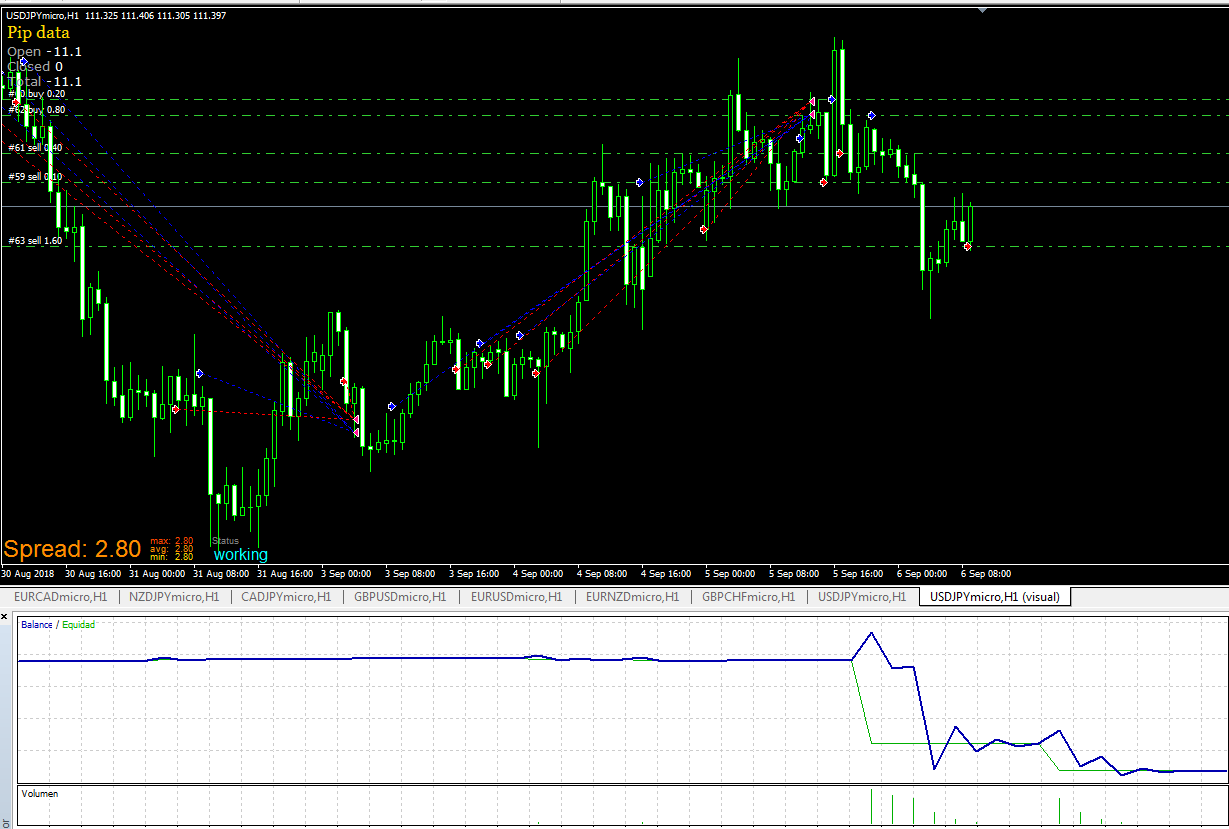Click the Spread: 2.80 indicator text
1229x829 pixels.
tap(72, 549)
